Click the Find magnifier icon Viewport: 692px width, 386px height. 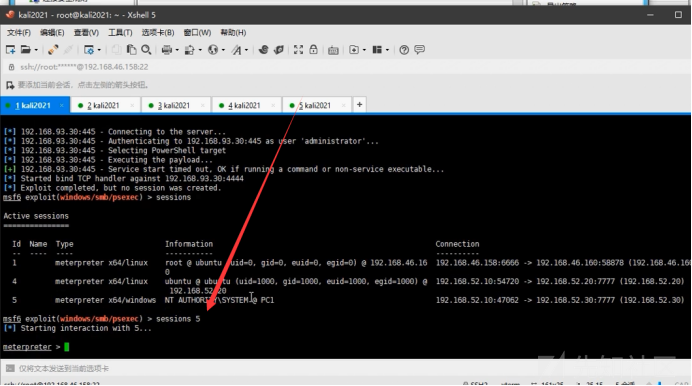[146, 50]
